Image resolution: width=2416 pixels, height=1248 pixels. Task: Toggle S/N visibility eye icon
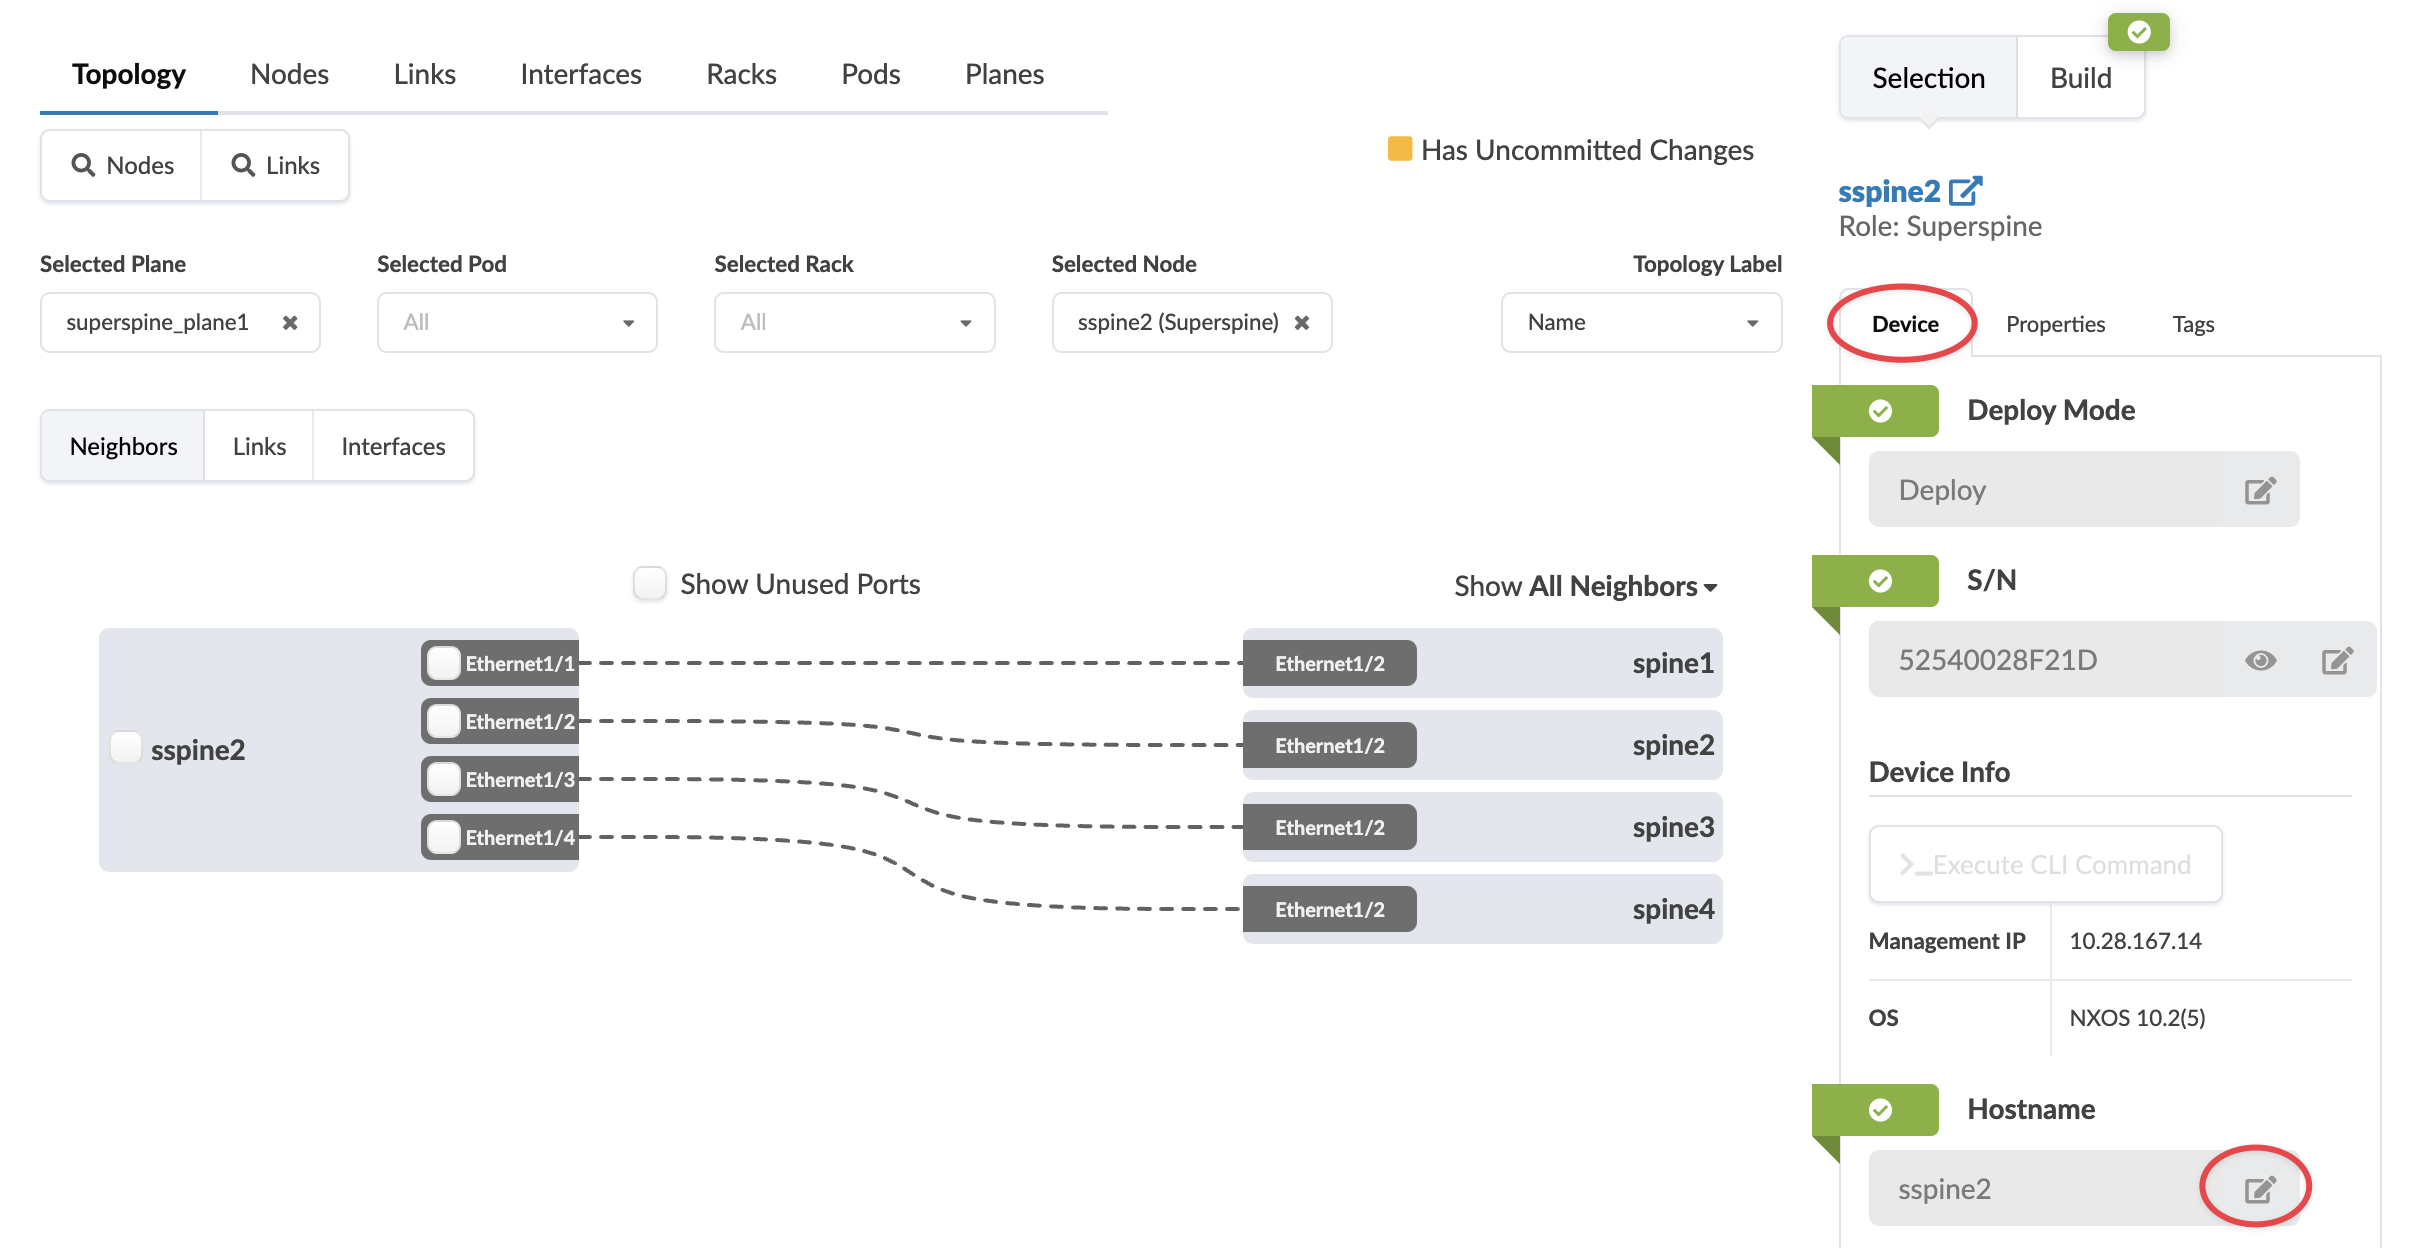pos(2260,660)
